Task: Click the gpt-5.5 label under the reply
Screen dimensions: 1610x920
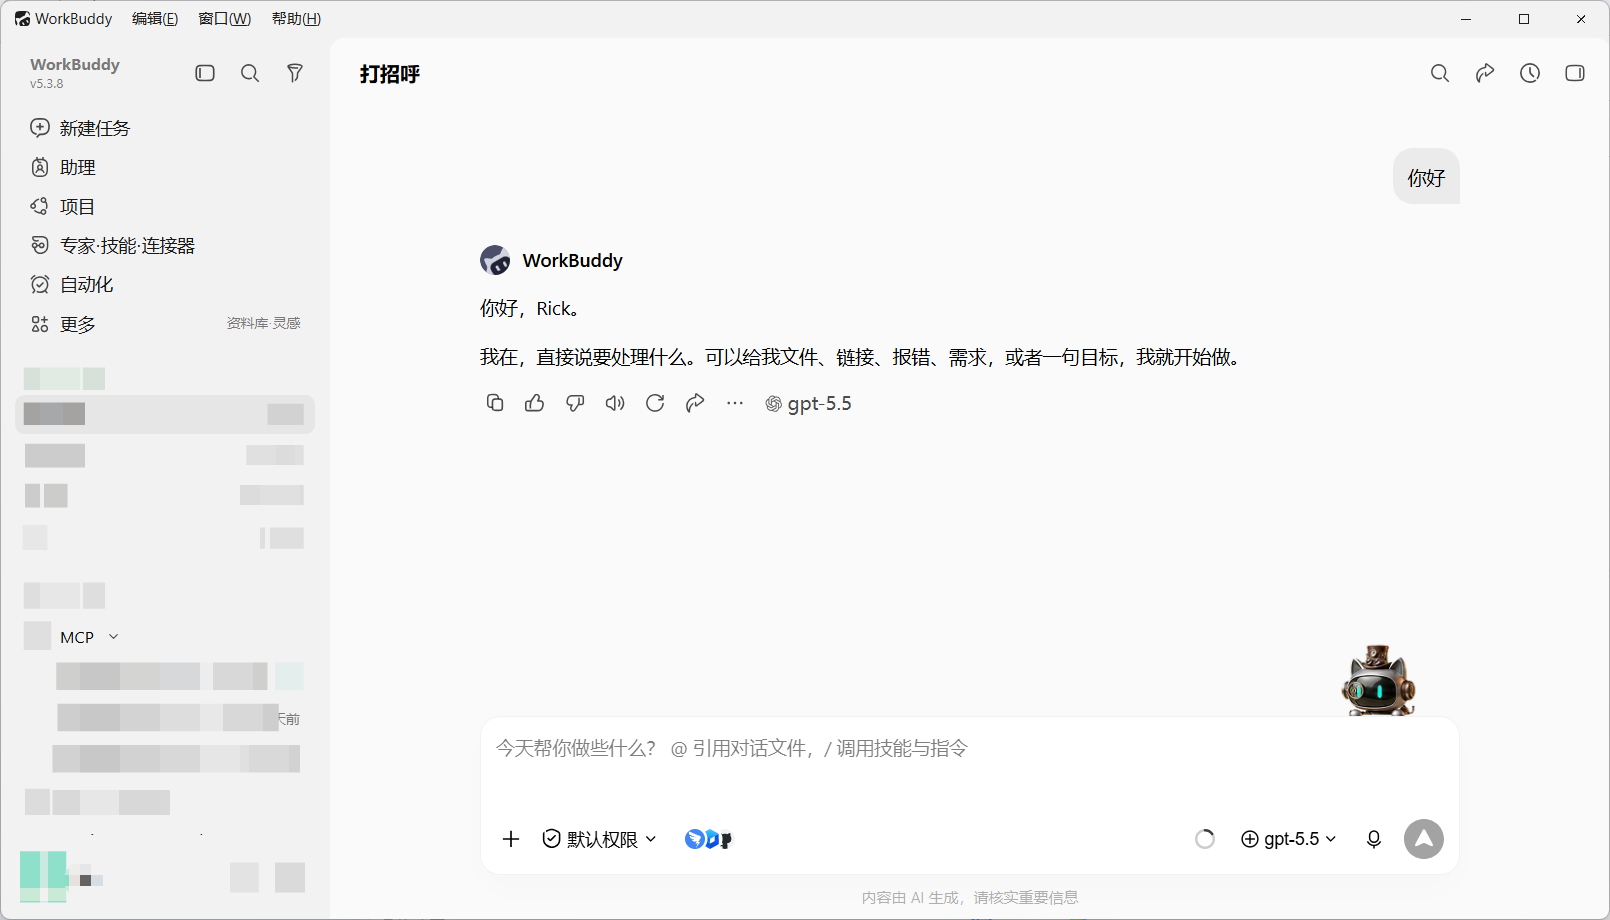Action: coord(809,403)
